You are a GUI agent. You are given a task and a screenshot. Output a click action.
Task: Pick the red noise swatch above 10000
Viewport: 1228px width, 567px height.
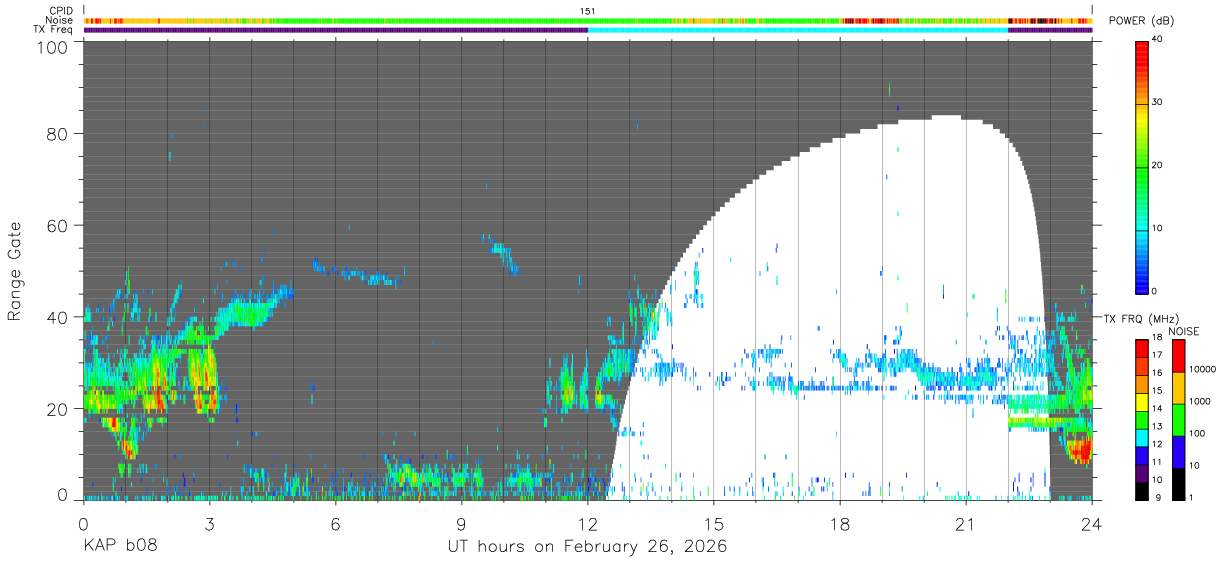click(1178, 356)
